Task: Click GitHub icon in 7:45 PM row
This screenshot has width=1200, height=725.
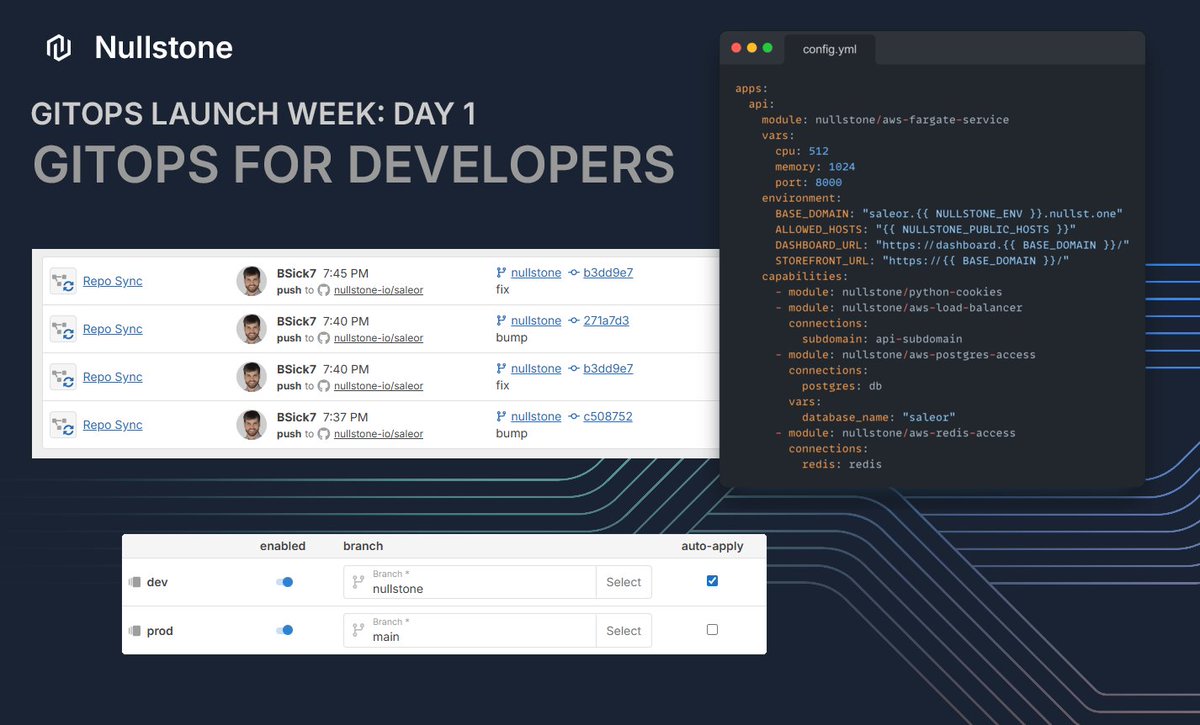Action: pyautogui.click(x=324, y=290)
